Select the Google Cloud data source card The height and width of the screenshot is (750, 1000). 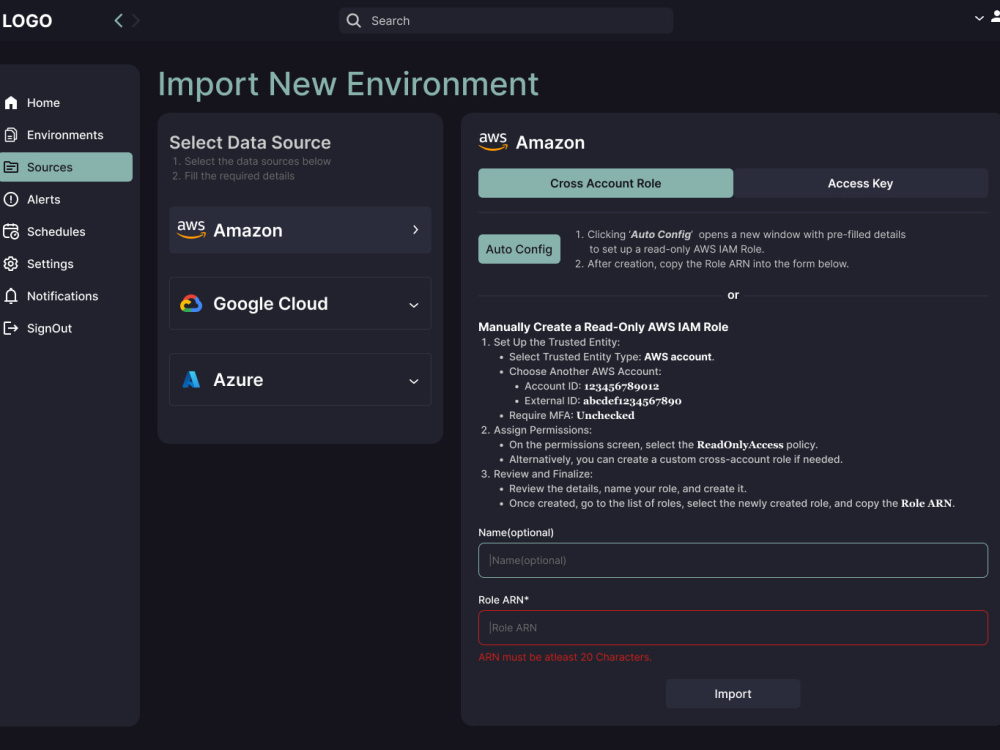coord(300,304)
